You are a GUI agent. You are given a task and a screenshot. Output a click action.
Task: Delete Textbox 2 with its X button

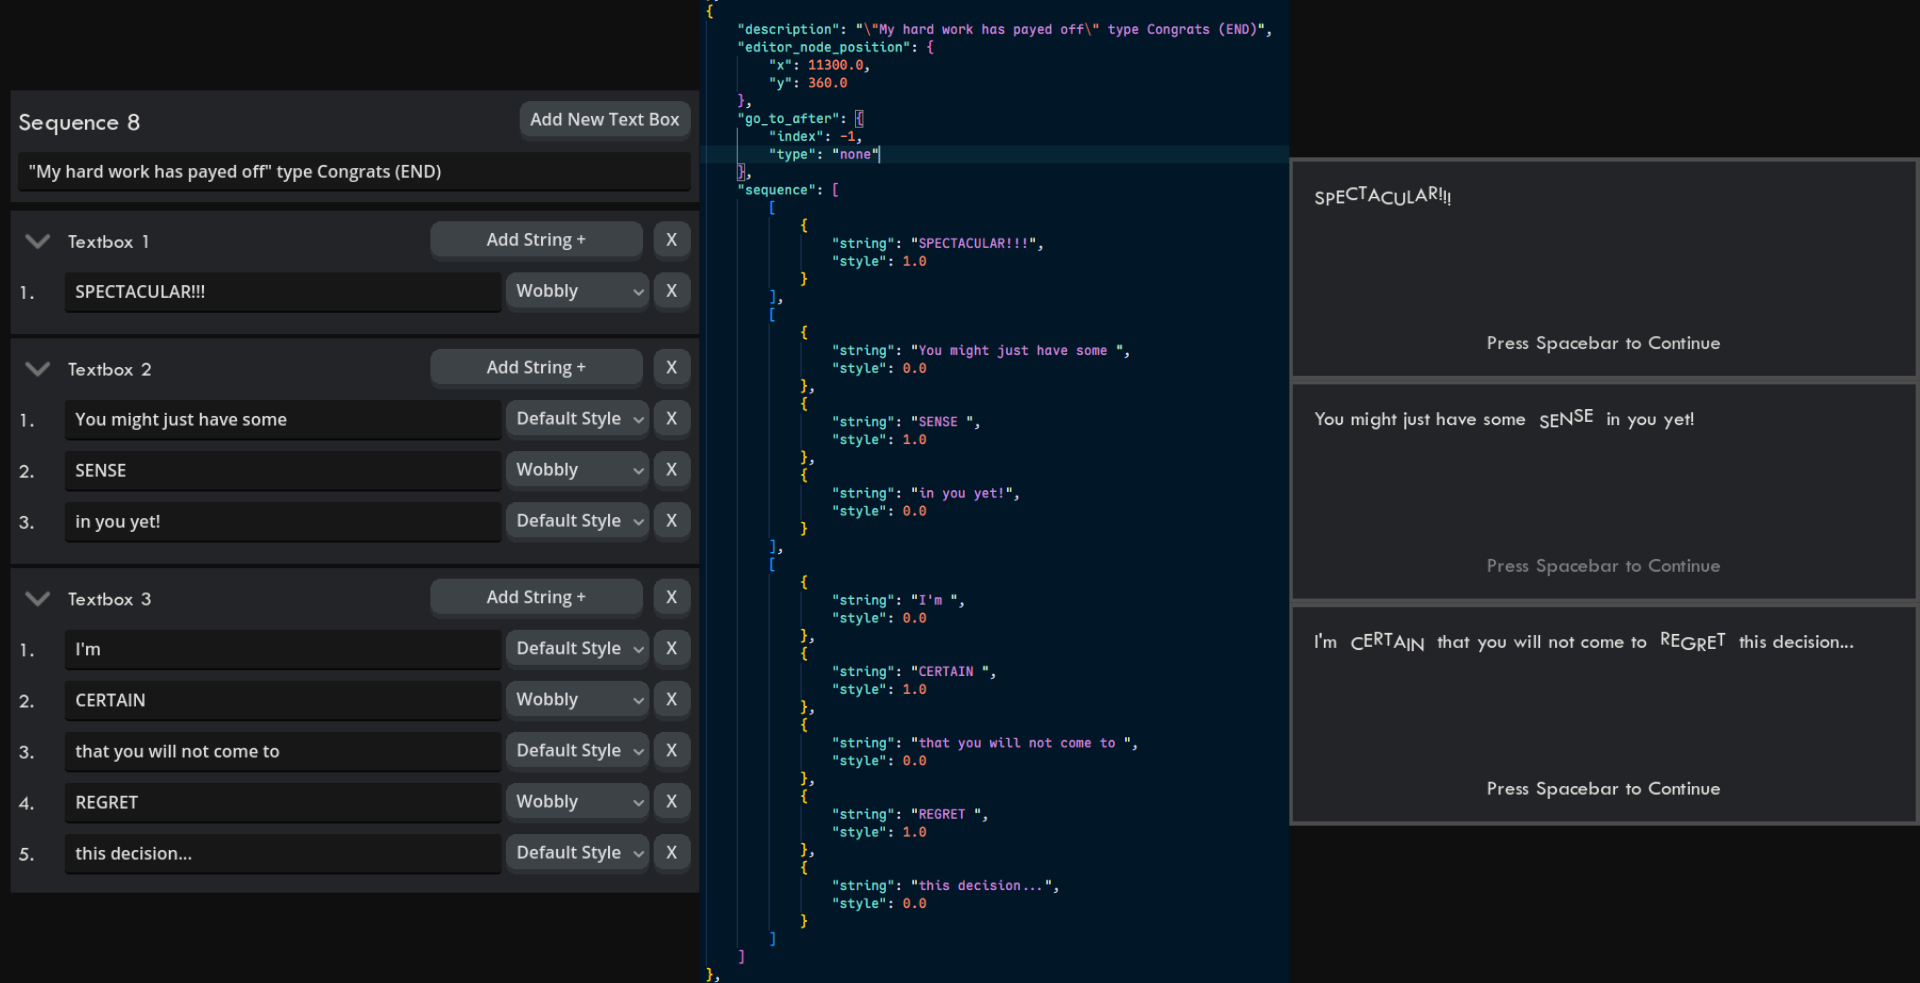click(x=671, y=368)
